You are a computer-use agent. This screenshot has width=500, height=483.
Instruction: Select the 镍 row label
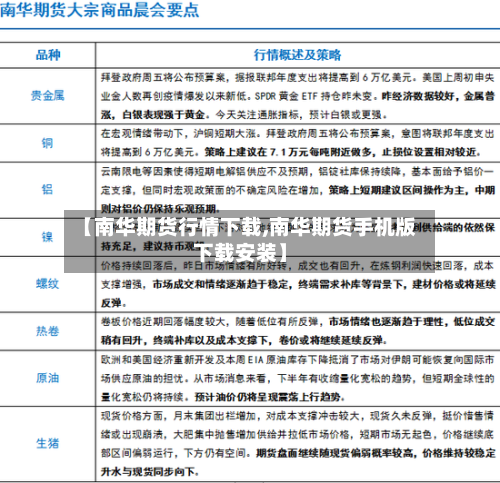[47, 237]
